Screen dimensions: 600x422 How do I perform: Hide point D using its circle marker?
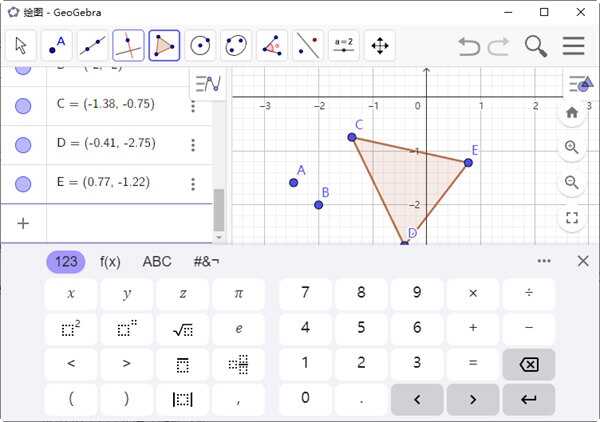[x=23, y=144]
